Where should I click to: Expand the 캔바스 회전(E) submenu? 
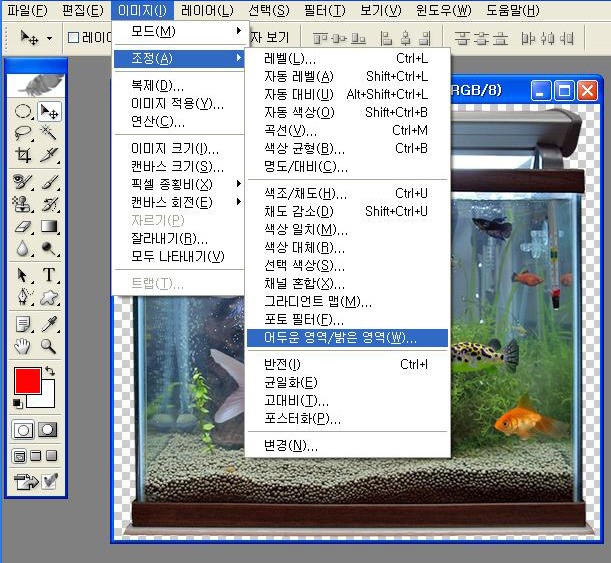pos(179,202)
